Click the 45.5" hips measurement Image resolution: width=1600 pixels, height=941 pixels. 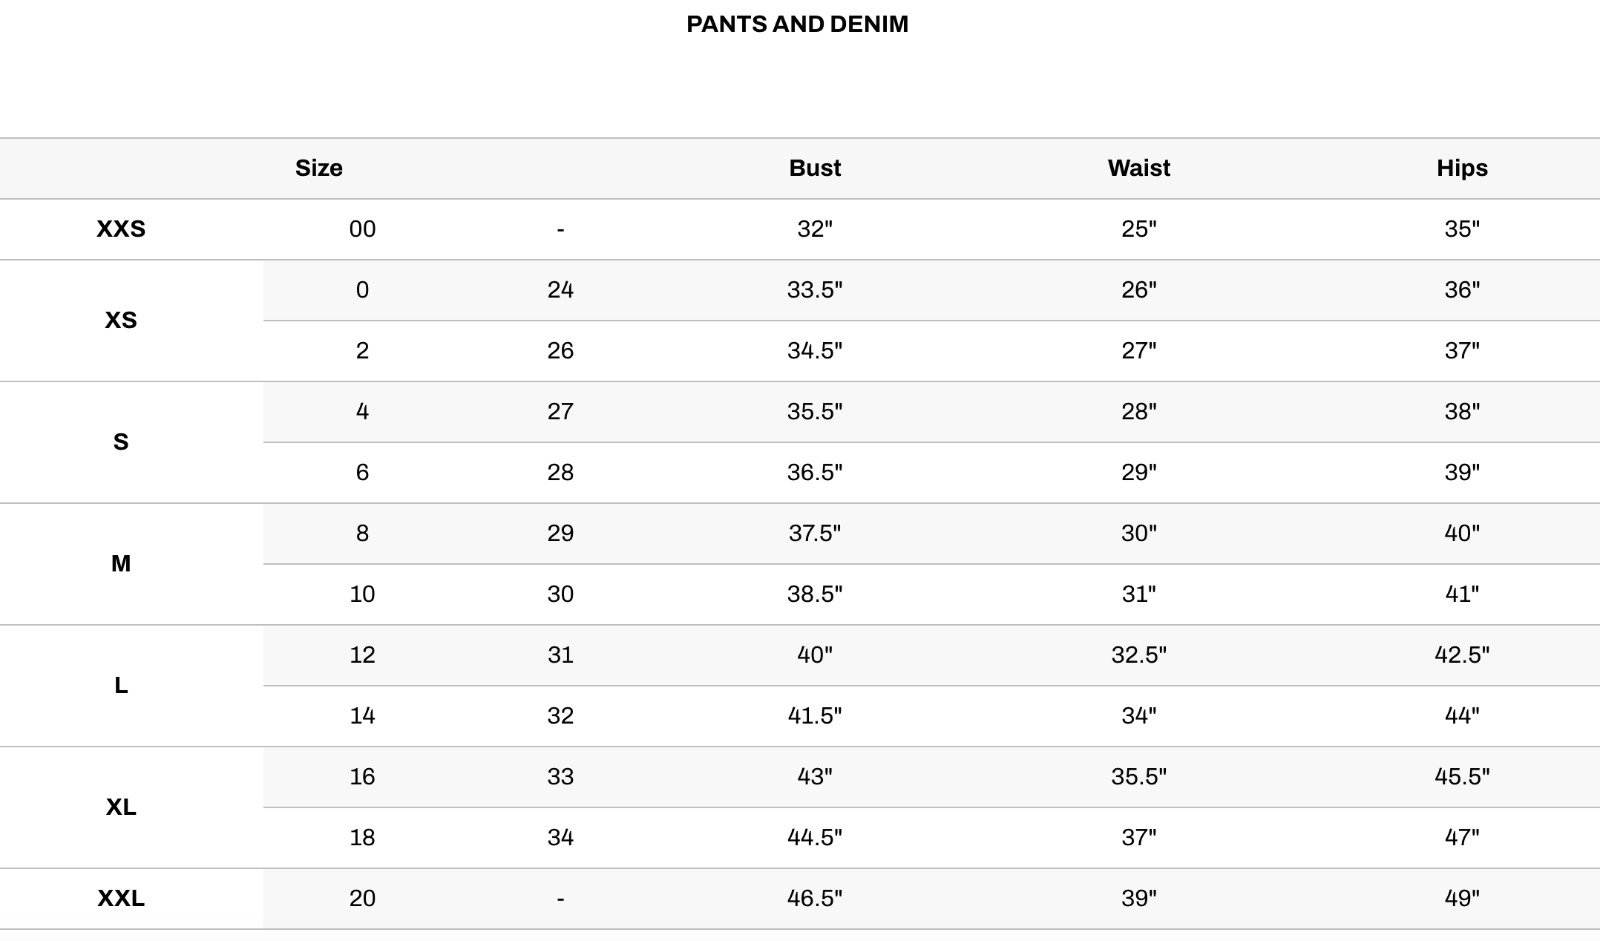click(x=1461, y=777)
